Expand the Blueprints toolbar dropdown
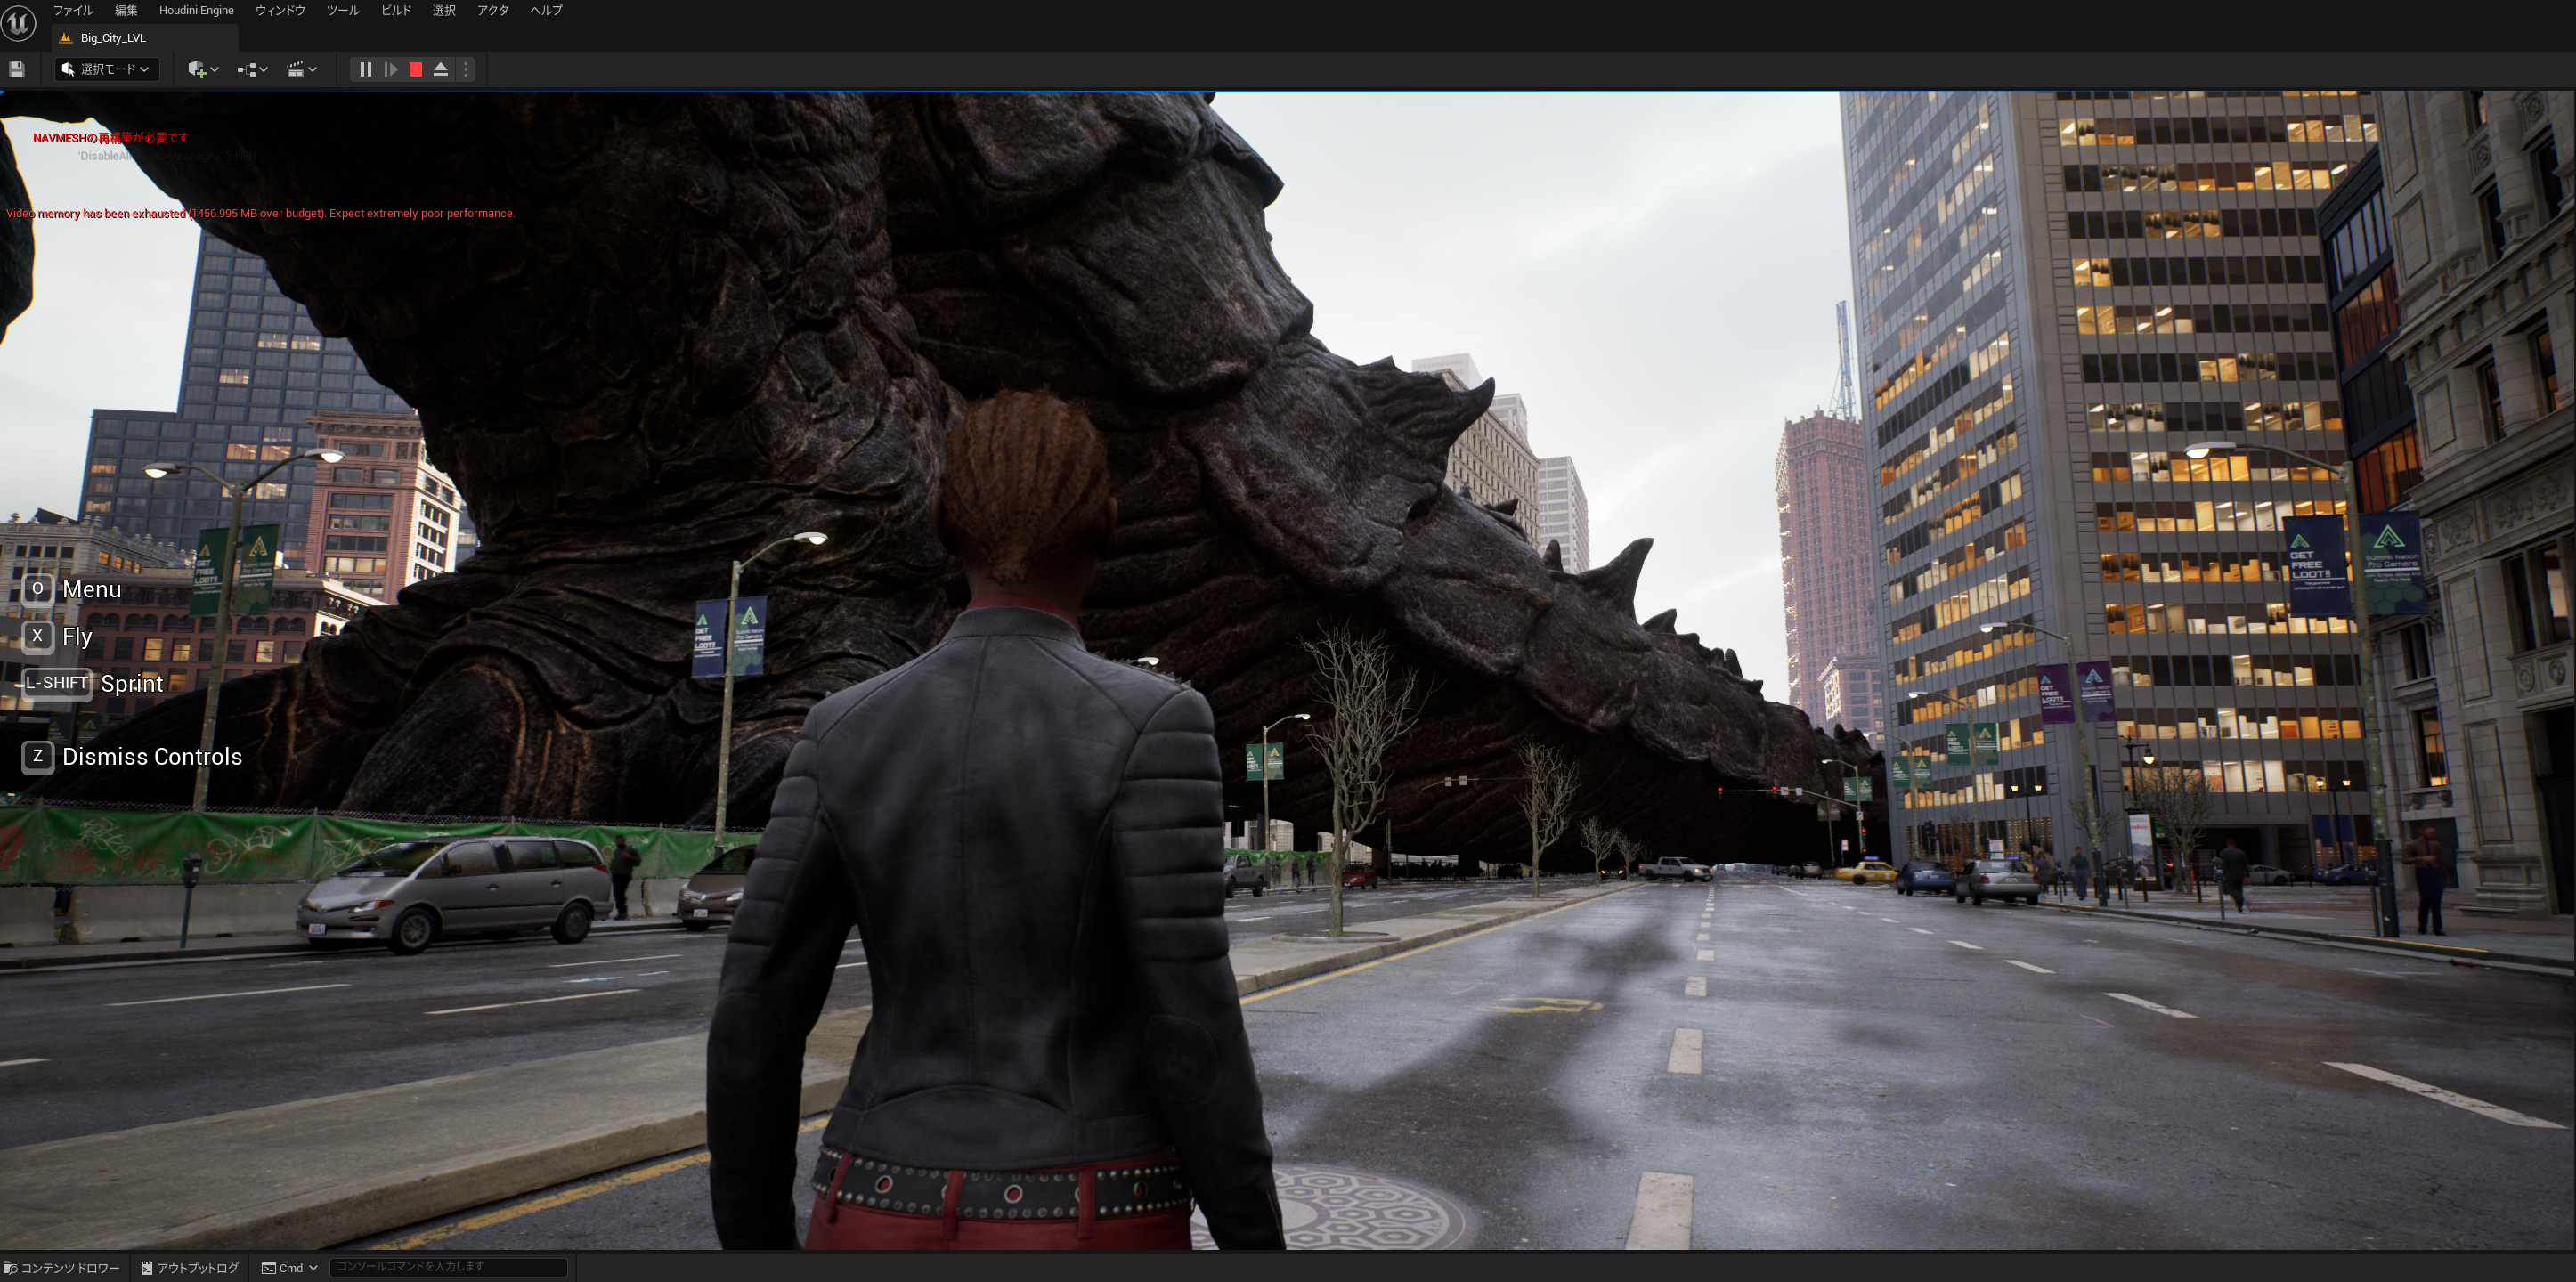This screenshot has width=2576, height=1282. 251,69
